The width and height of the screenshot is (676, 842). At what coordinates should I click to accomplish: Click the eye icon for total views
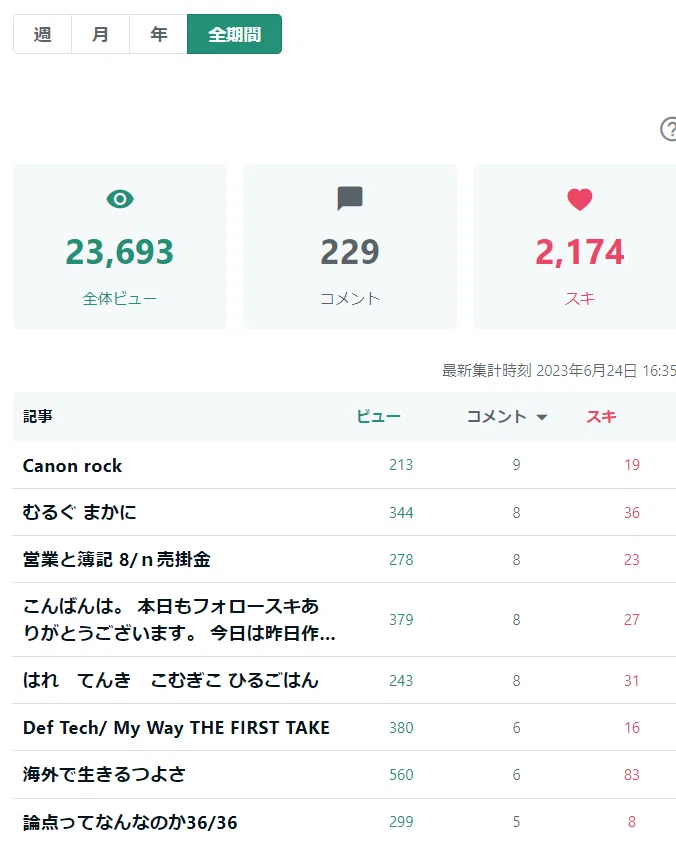(x=120, y=199)
